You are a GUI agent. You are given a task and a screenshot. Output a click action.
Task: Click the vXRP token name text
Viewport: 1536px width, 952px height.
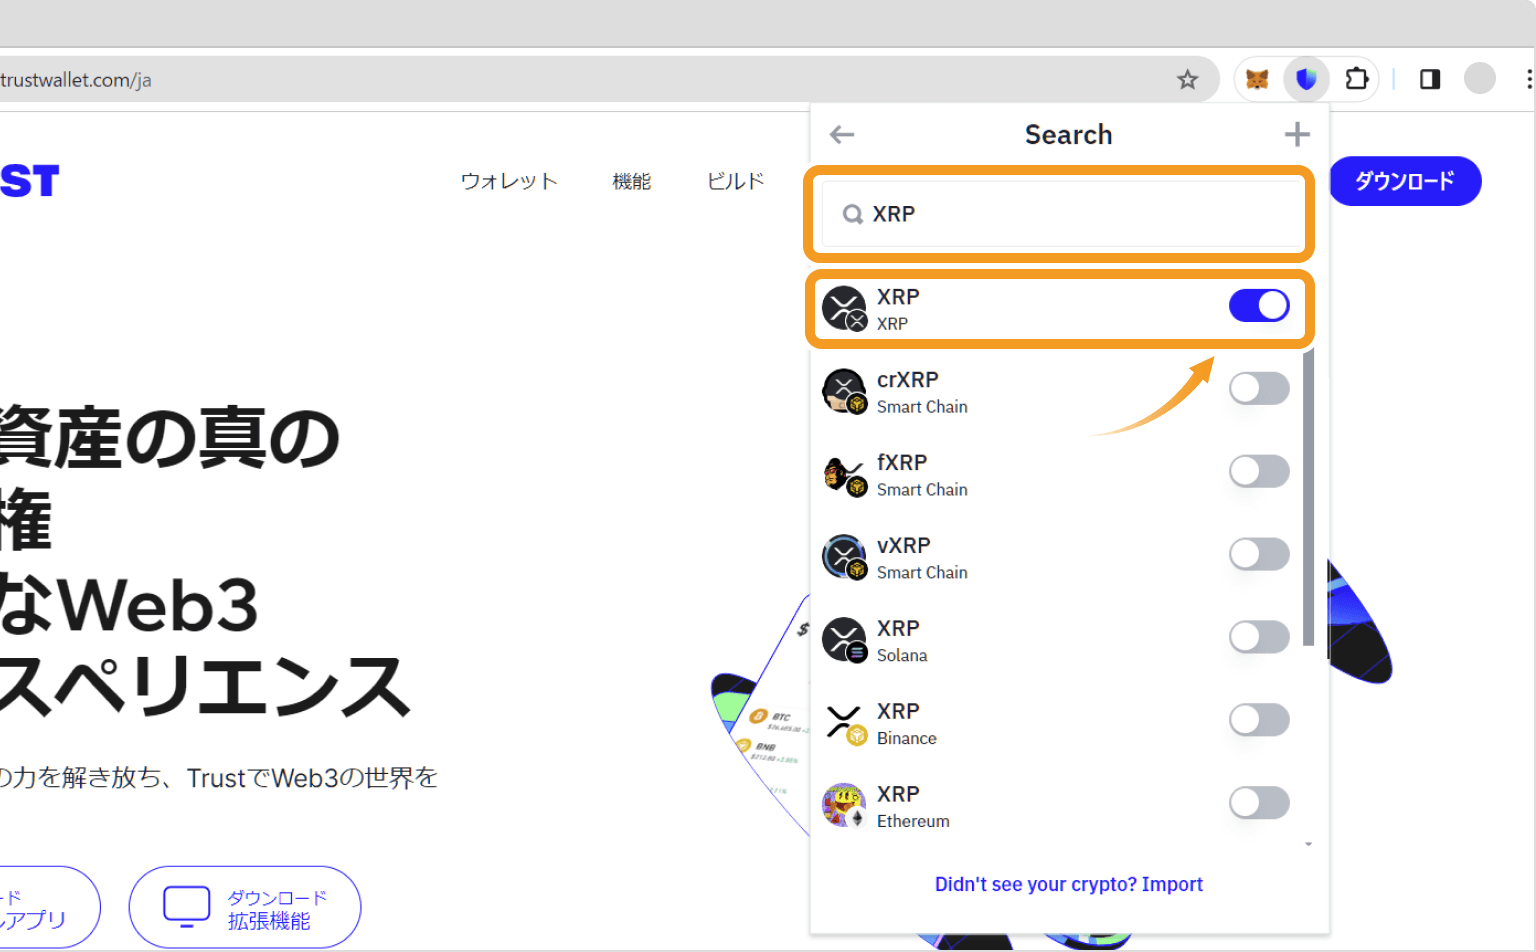903,546
